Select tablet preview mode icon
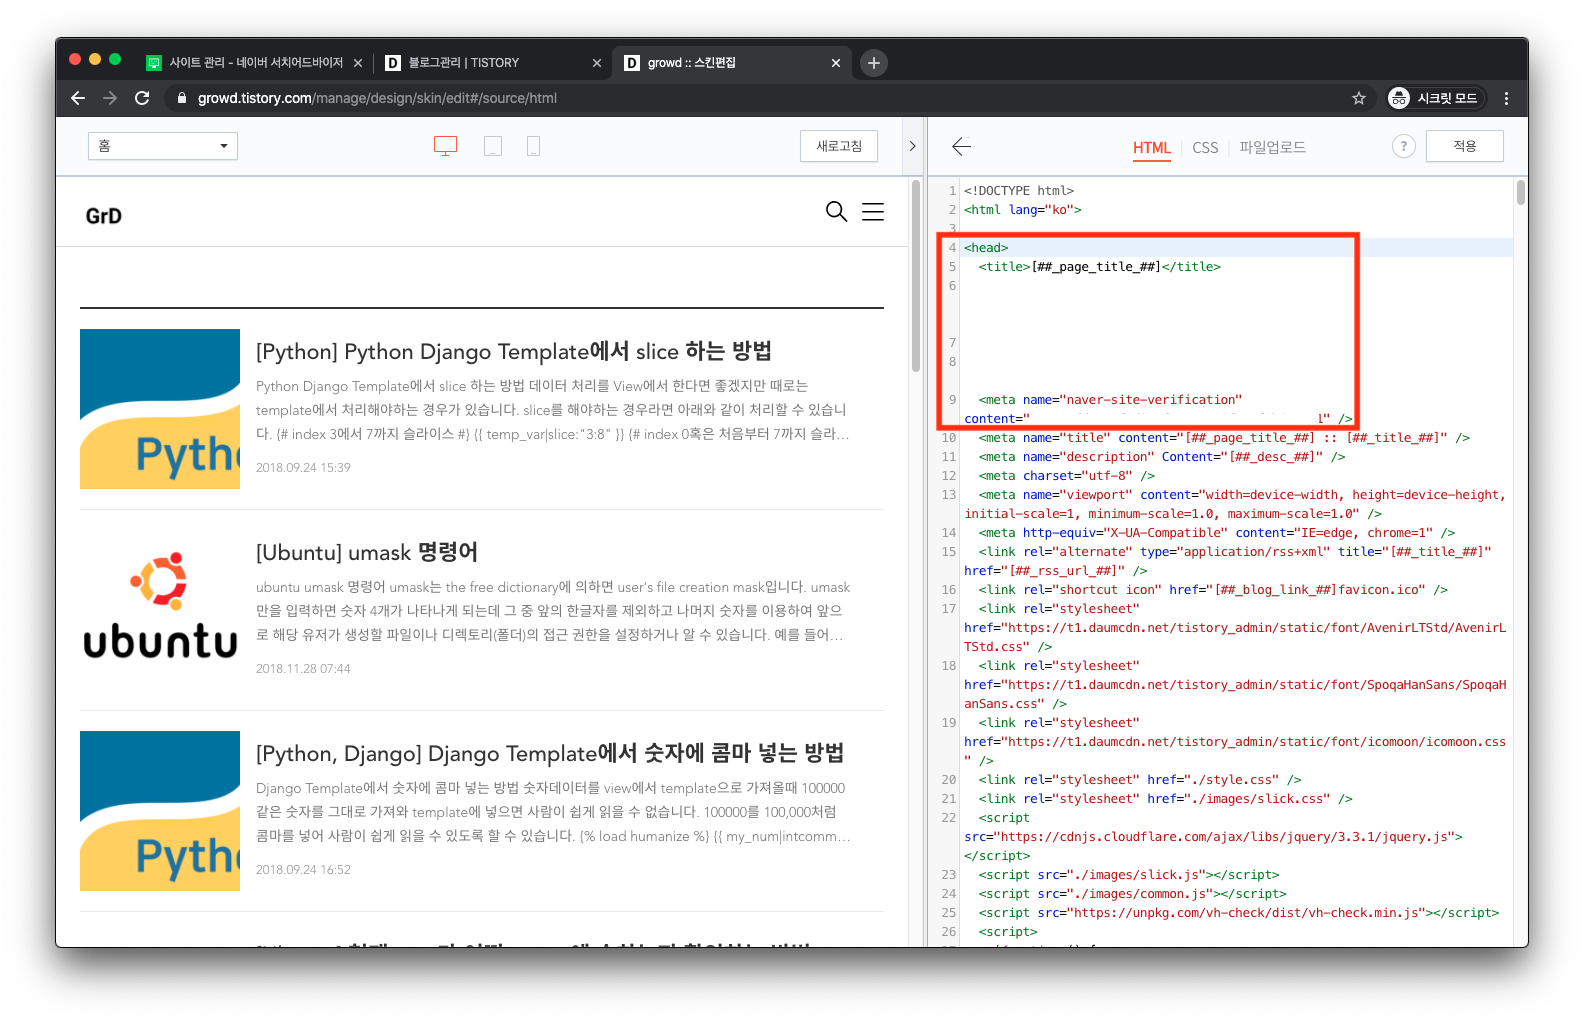This screenshot has width=1584, height=1021. tap(493, 146)
